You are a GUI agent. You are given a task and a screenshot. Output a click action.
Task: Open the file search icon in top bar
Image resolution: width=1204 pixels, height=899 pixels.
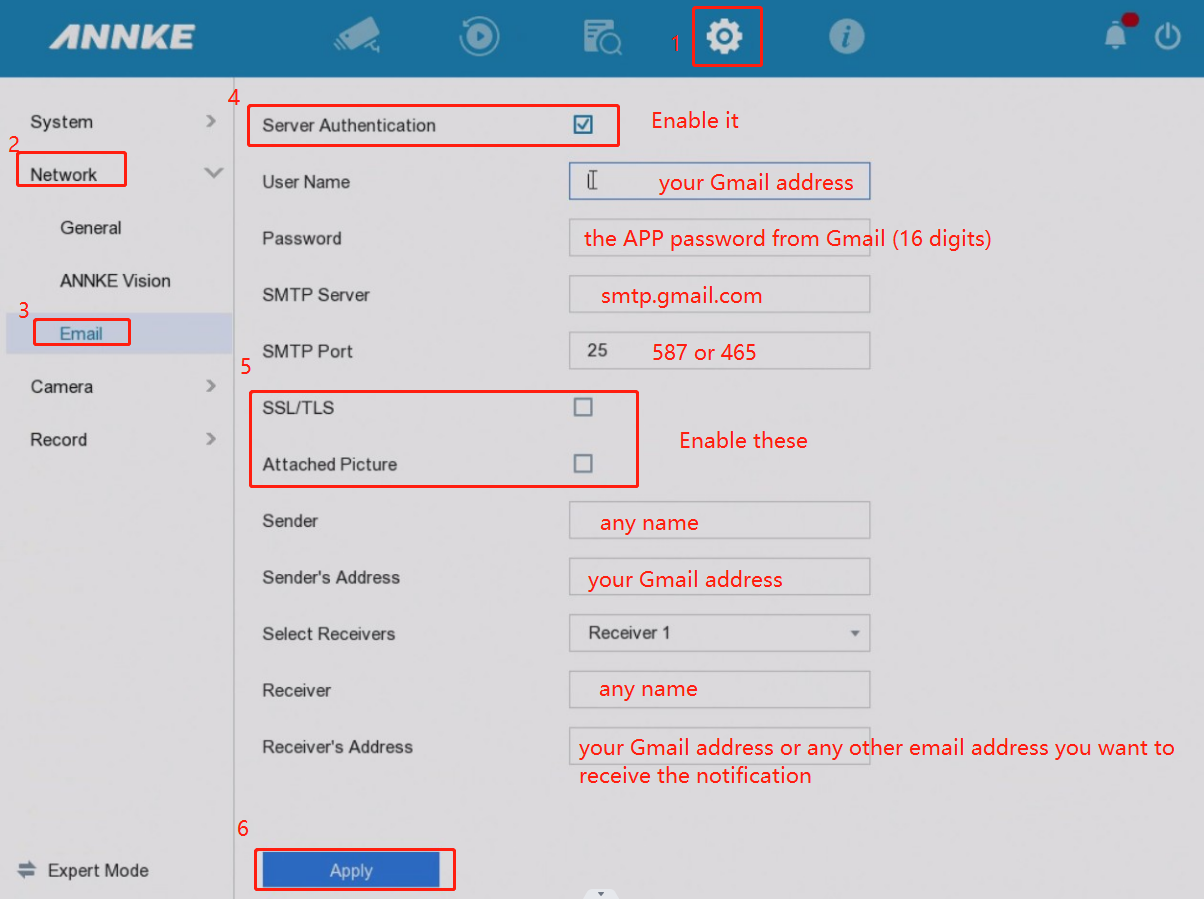pyautogui.click(x=602, y=37)
